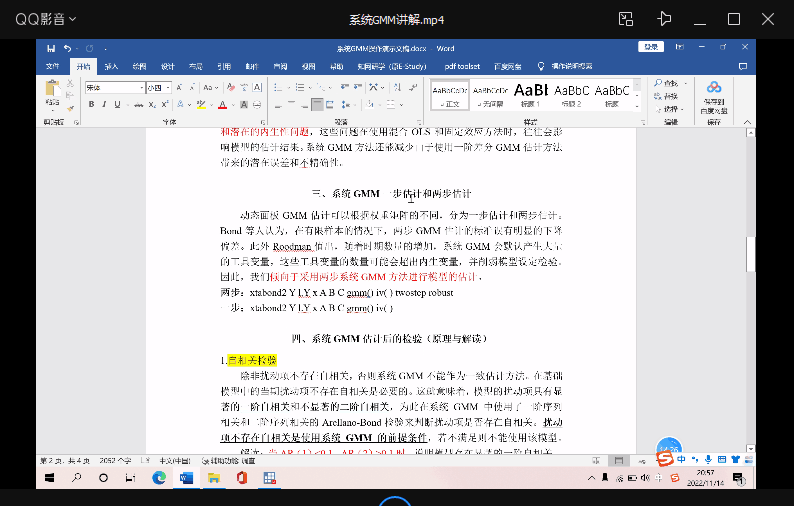
Task: Click the Word document vertical scrollbar thumb
Action: point(750,254)
